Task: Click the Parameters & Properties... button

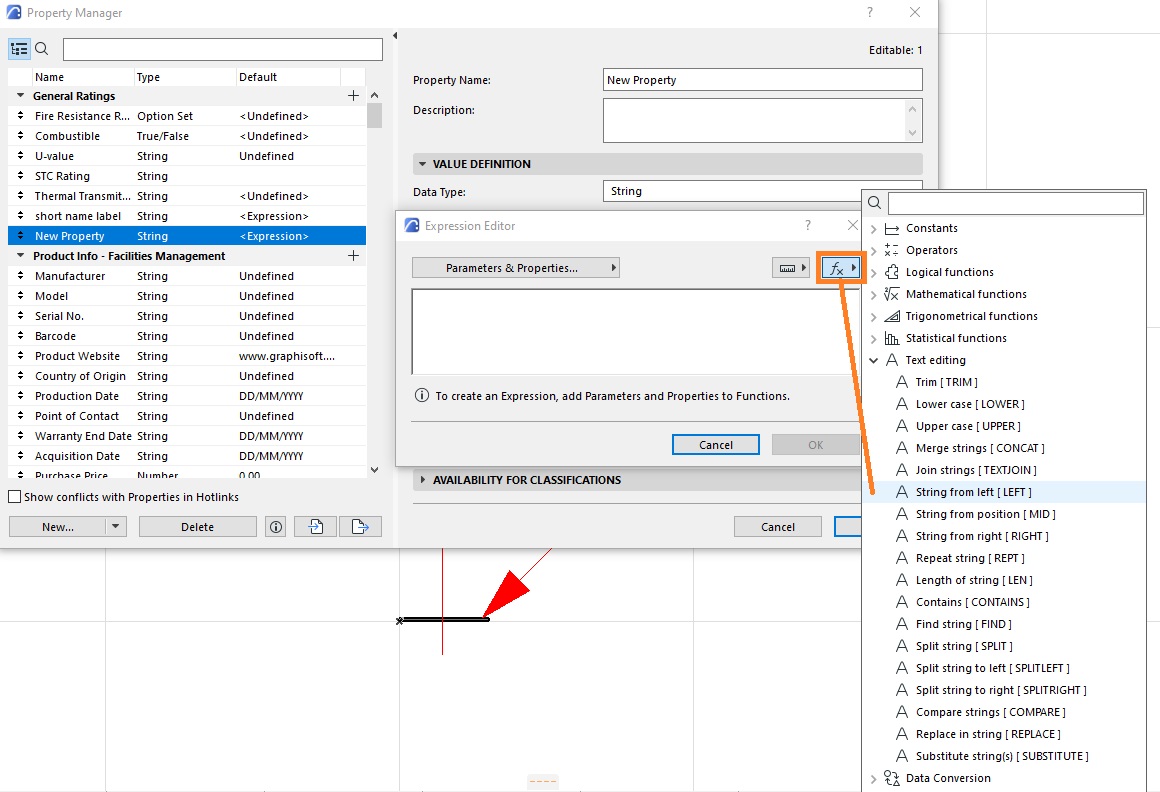Action: tap(515, 267)
